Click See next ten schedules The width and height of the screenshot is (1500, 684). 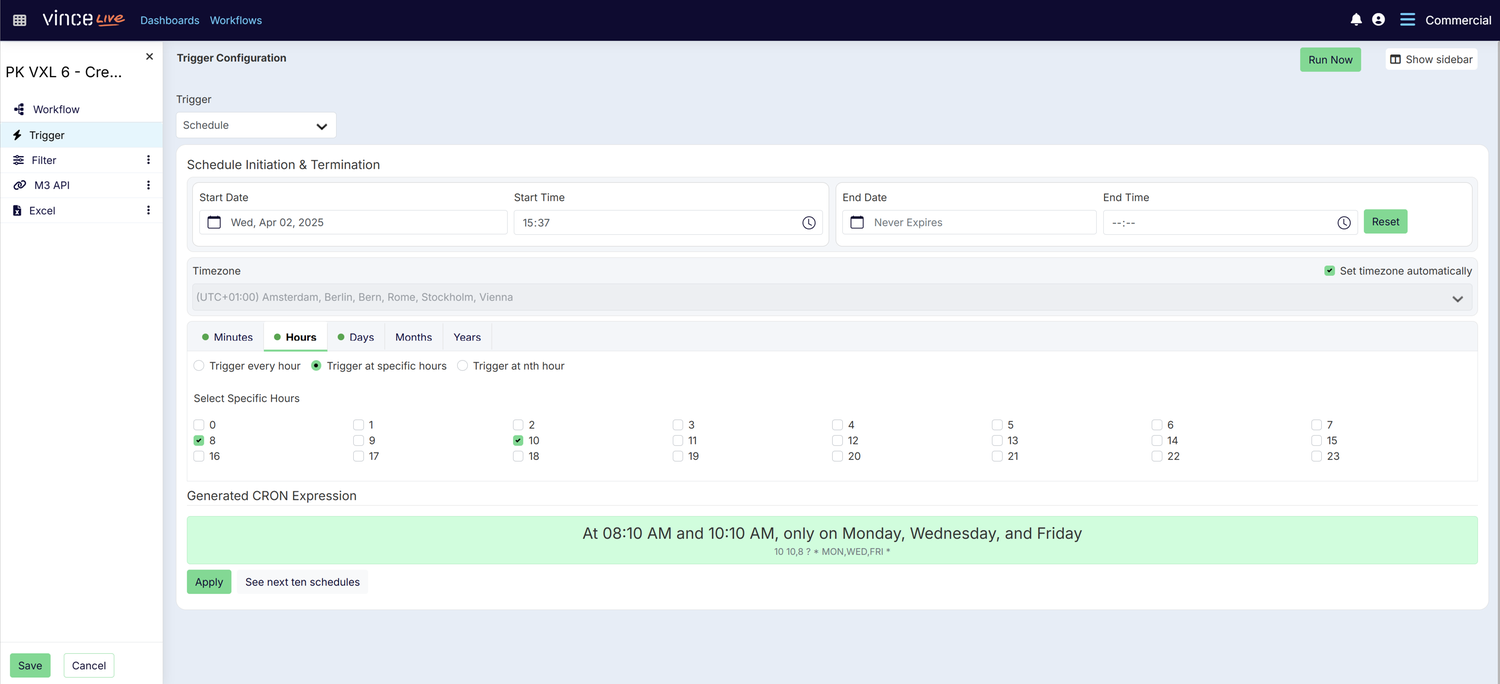[x=302, y=581]
